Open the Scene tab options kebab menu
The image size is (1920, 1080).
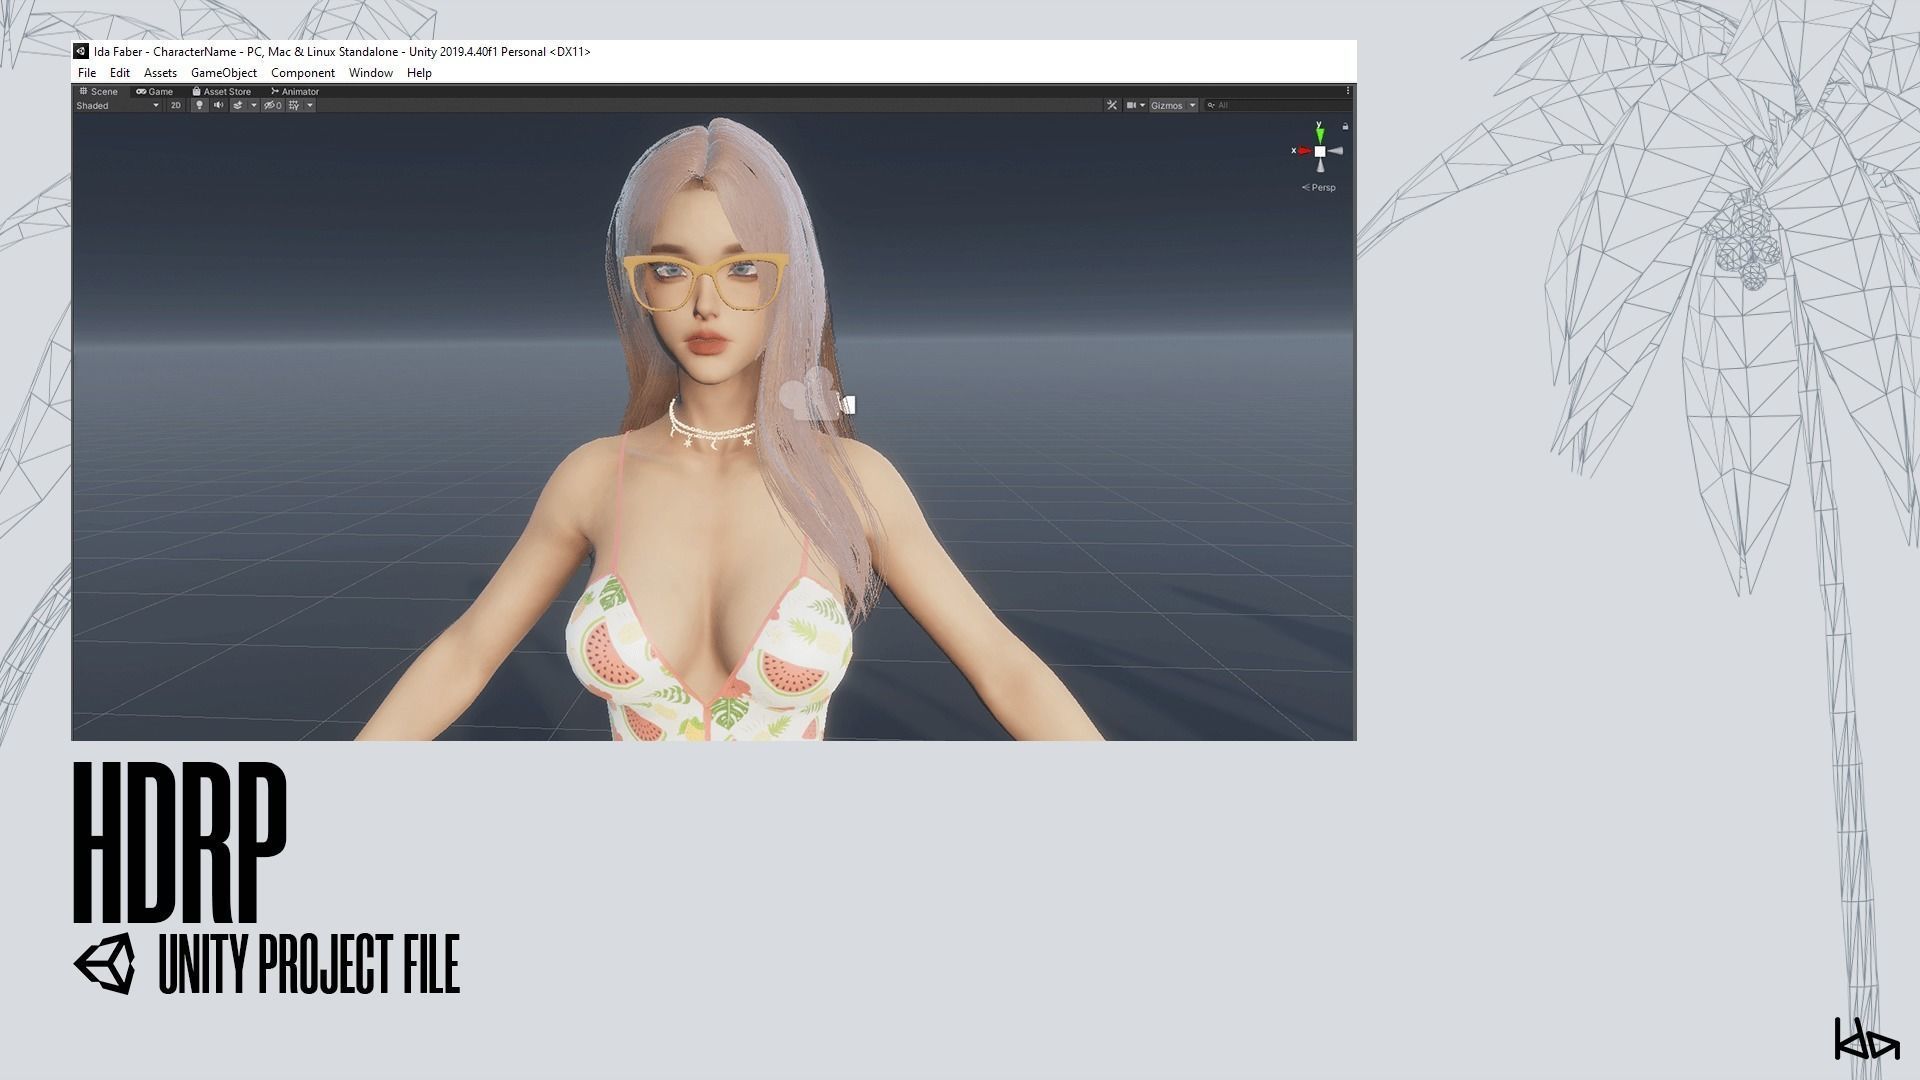[x=1348, y=90]
